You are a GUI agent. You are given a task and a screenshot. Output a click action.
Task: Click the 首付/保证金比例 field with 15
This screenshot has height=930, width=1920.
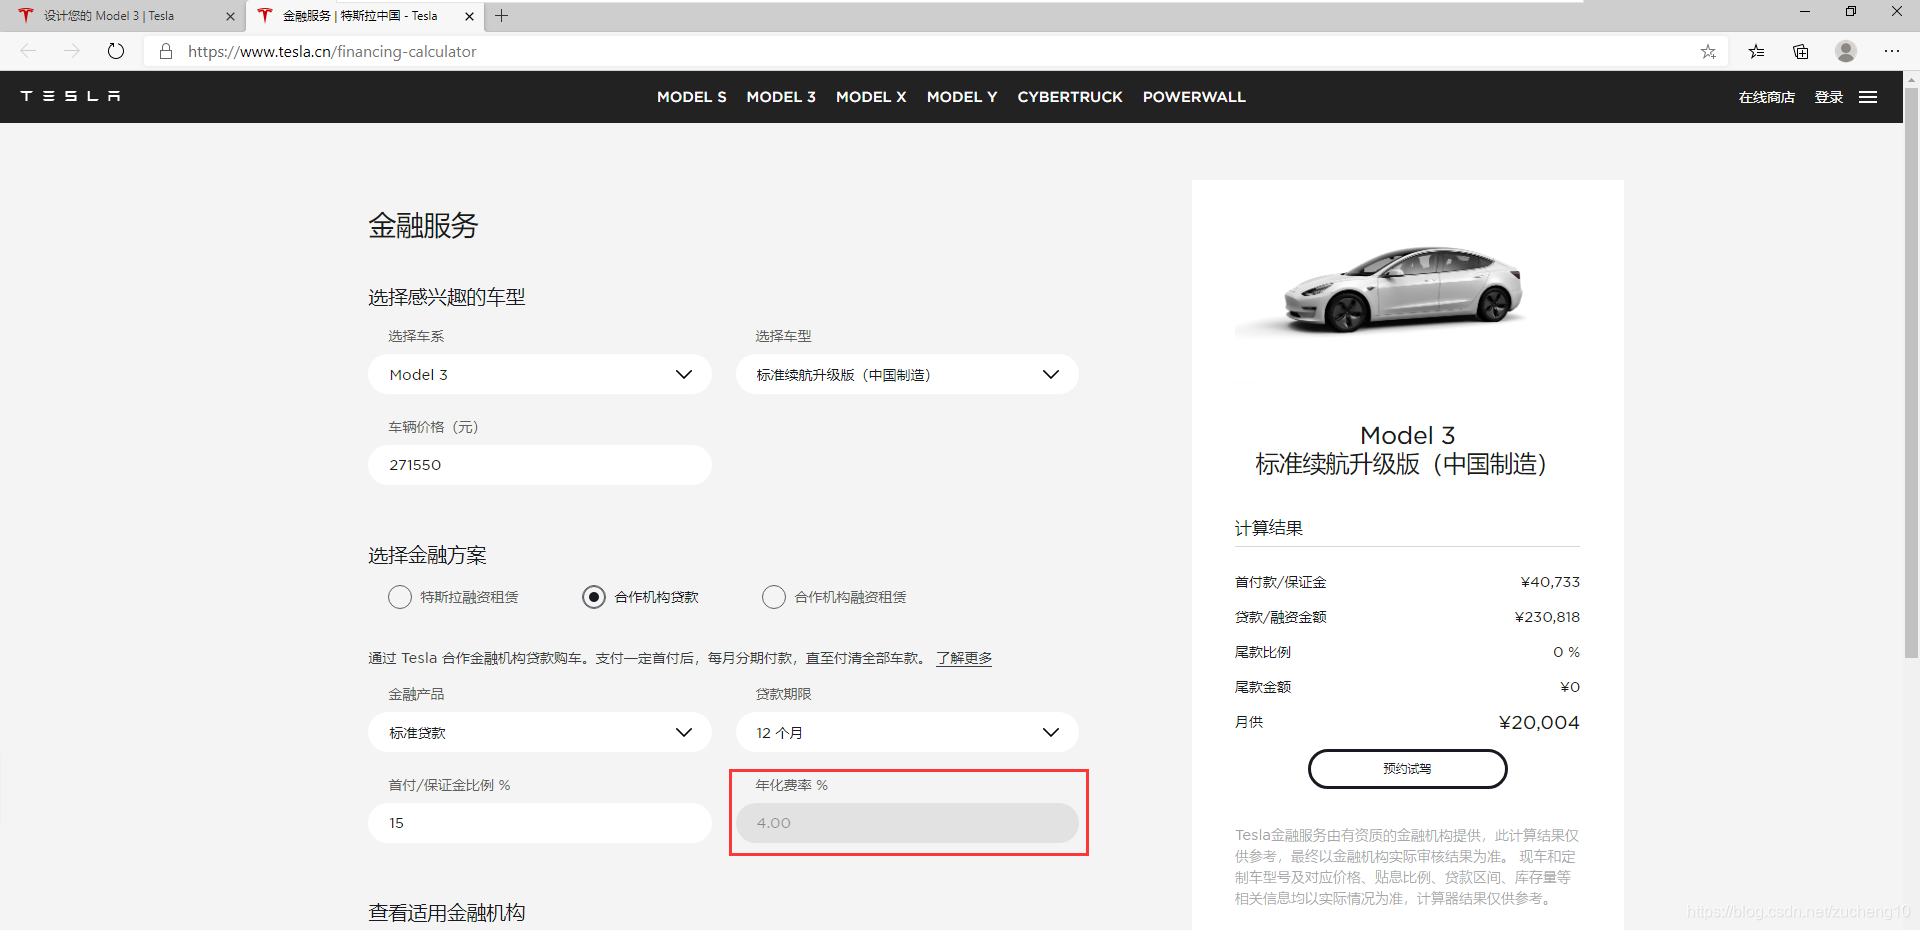pyautogui.click(x=540, y=823)
